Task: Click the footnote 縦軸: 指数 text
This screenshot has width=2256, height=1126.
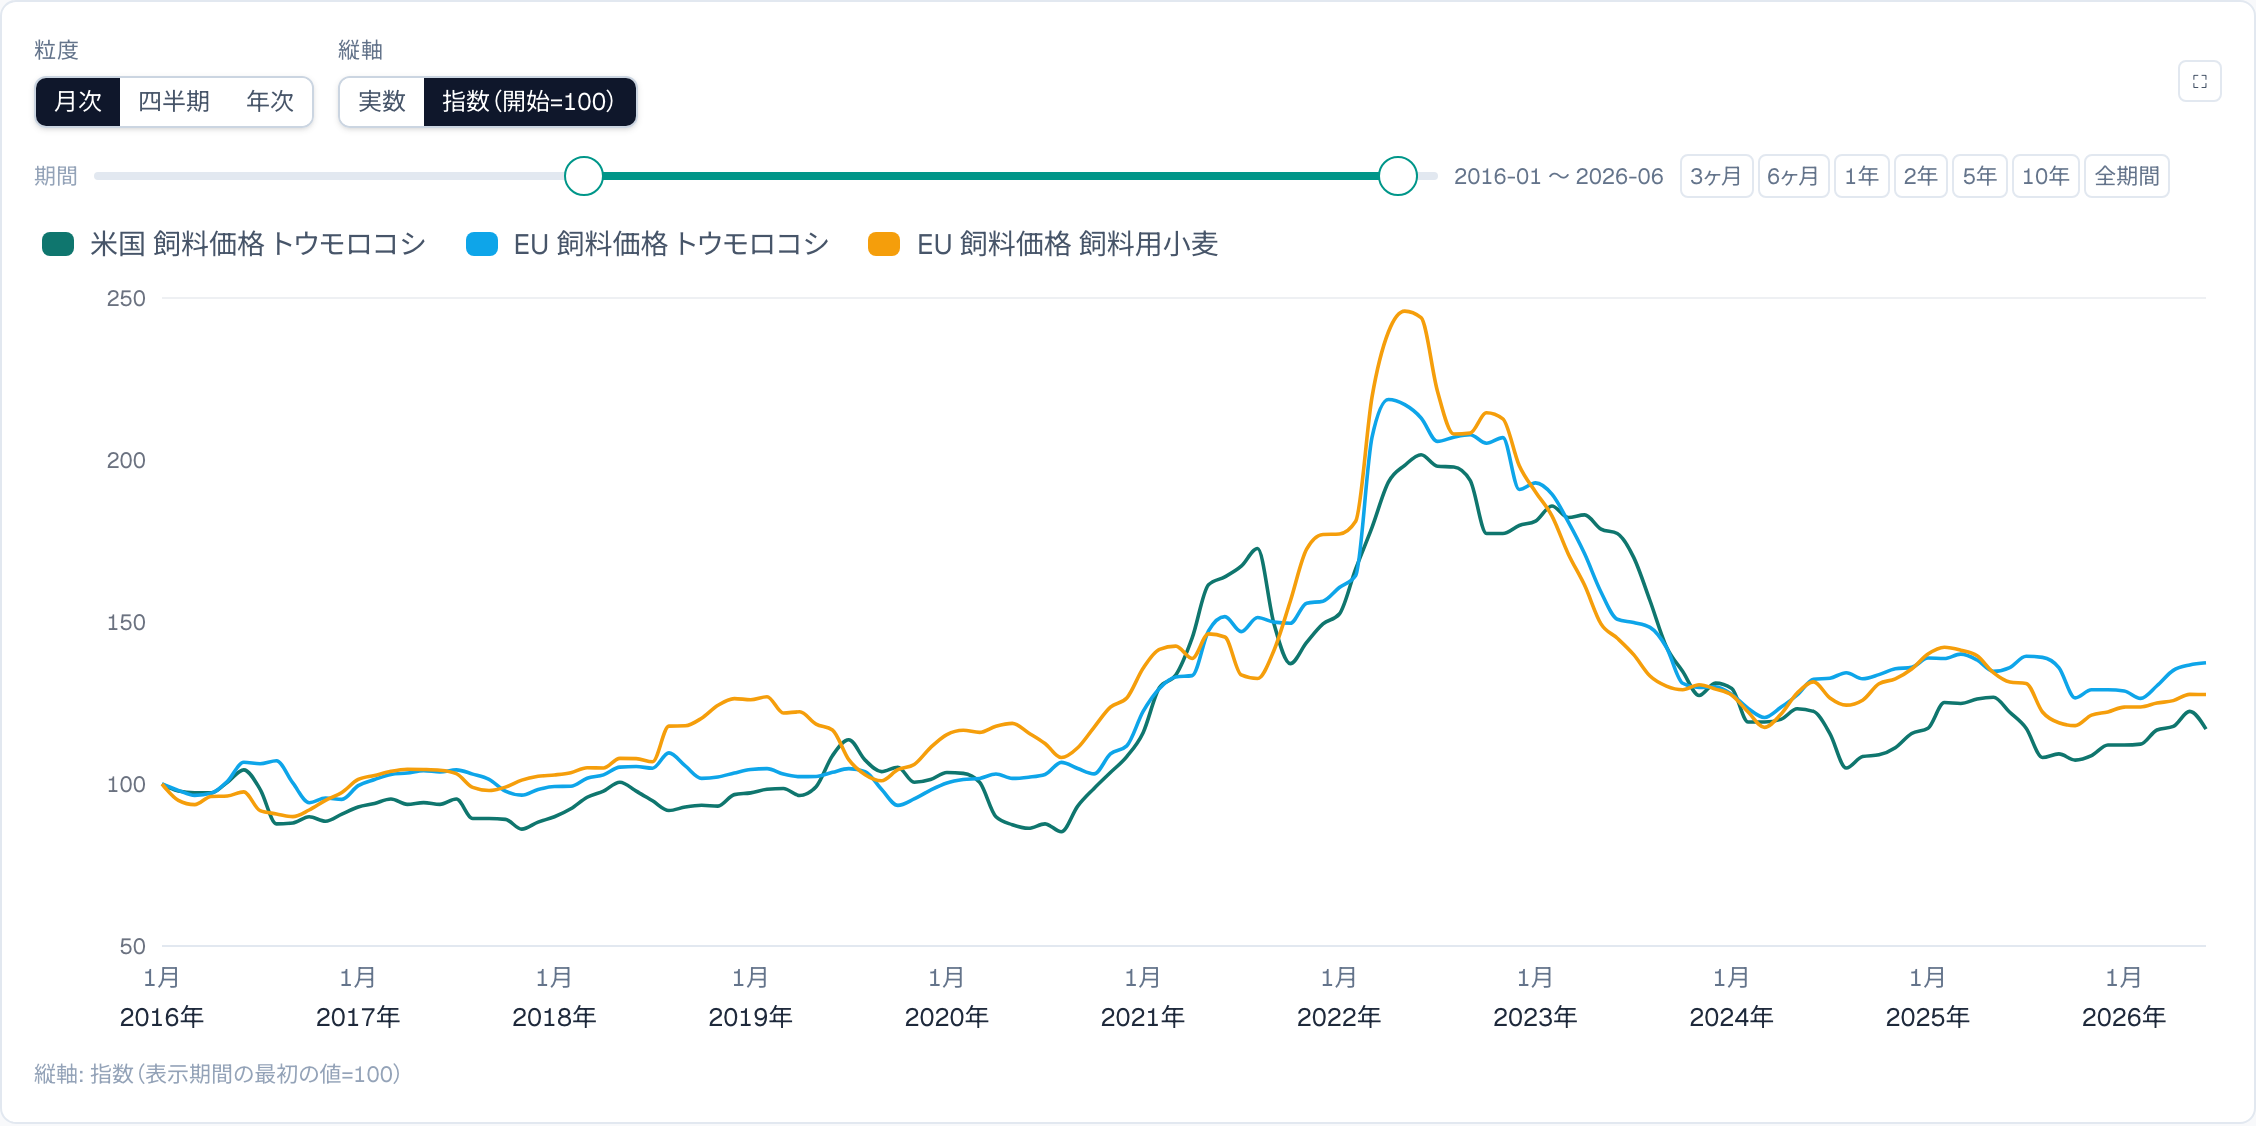Action: coord(217,1074)
